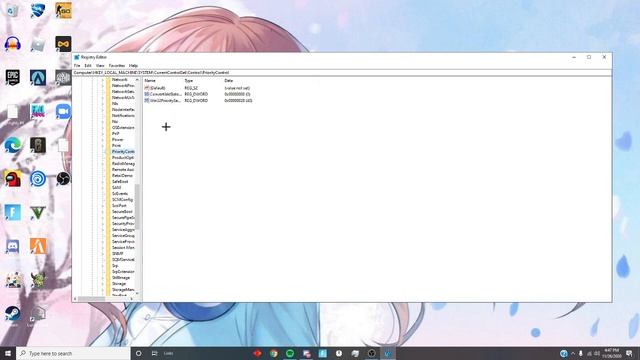Screen dimensions: 640x360
Task: Open Microsoft Edge desktop shortcut
Action: pos(13,145)
